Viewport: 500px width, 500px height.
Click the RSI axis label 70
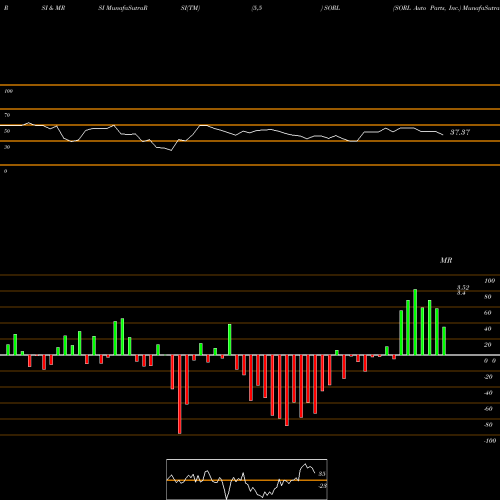coord(7,115)
